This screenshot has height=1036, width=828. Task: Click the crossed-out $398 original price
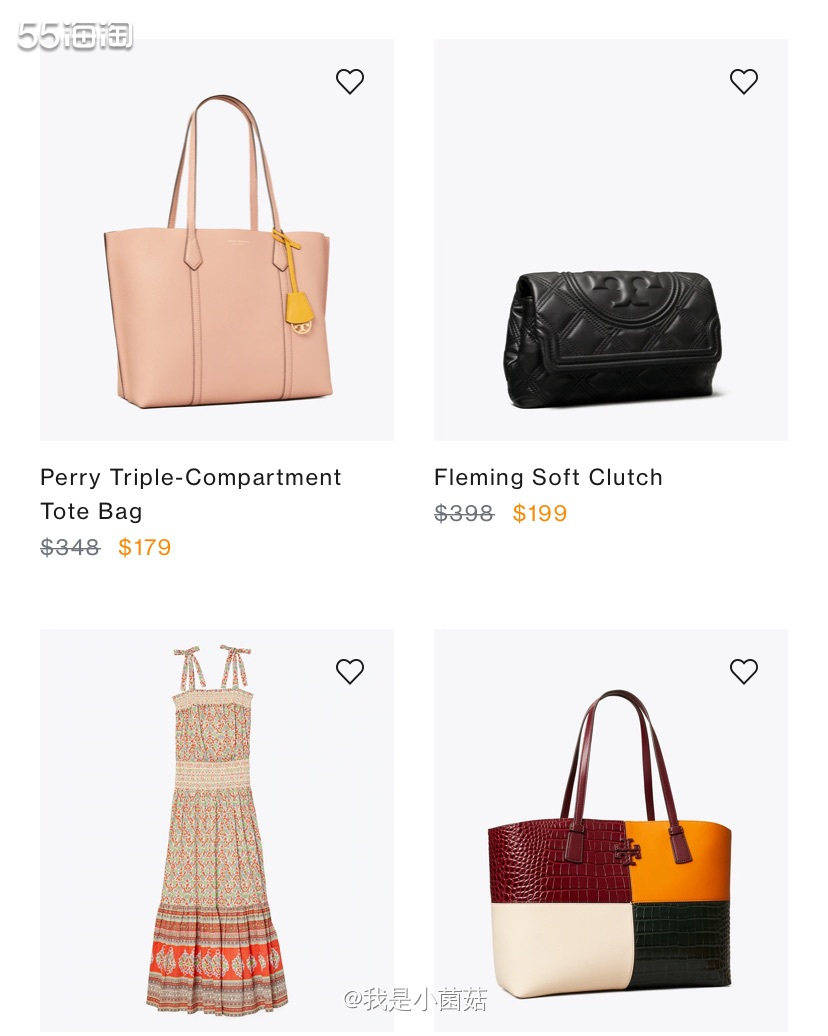pos(464,514)
